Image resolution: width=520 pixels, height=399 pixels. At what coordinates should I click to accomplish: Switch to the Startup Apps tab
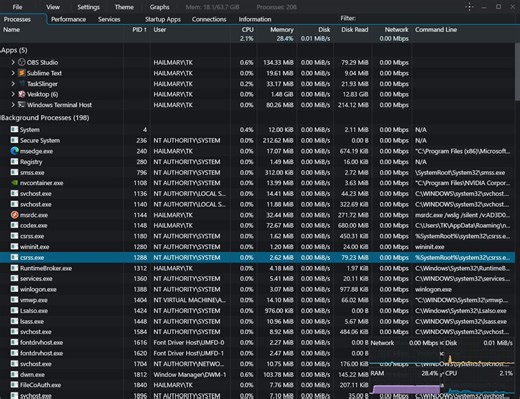point(163,19)
